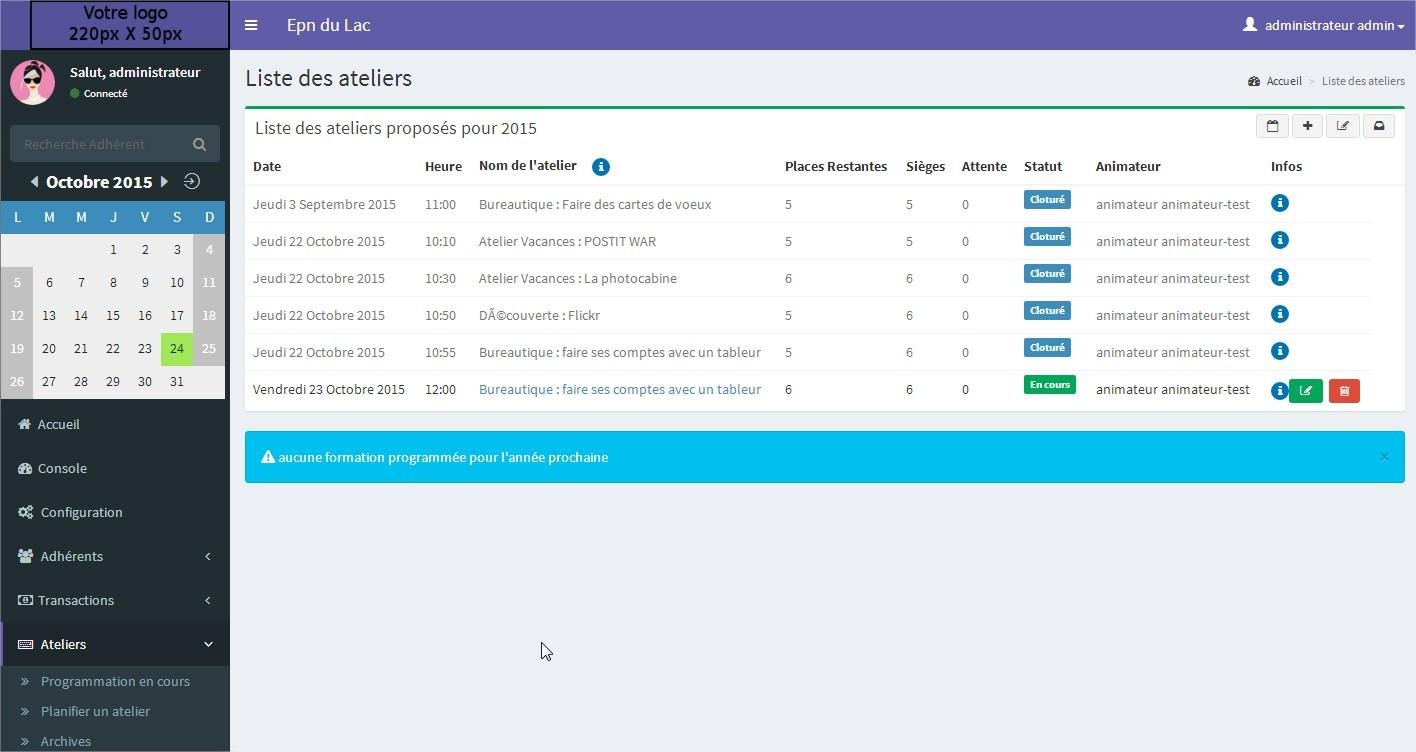Screen dimensions: 1416x752
Task: Click the archive box icon in the panel toolbar
Action: 1378,126
